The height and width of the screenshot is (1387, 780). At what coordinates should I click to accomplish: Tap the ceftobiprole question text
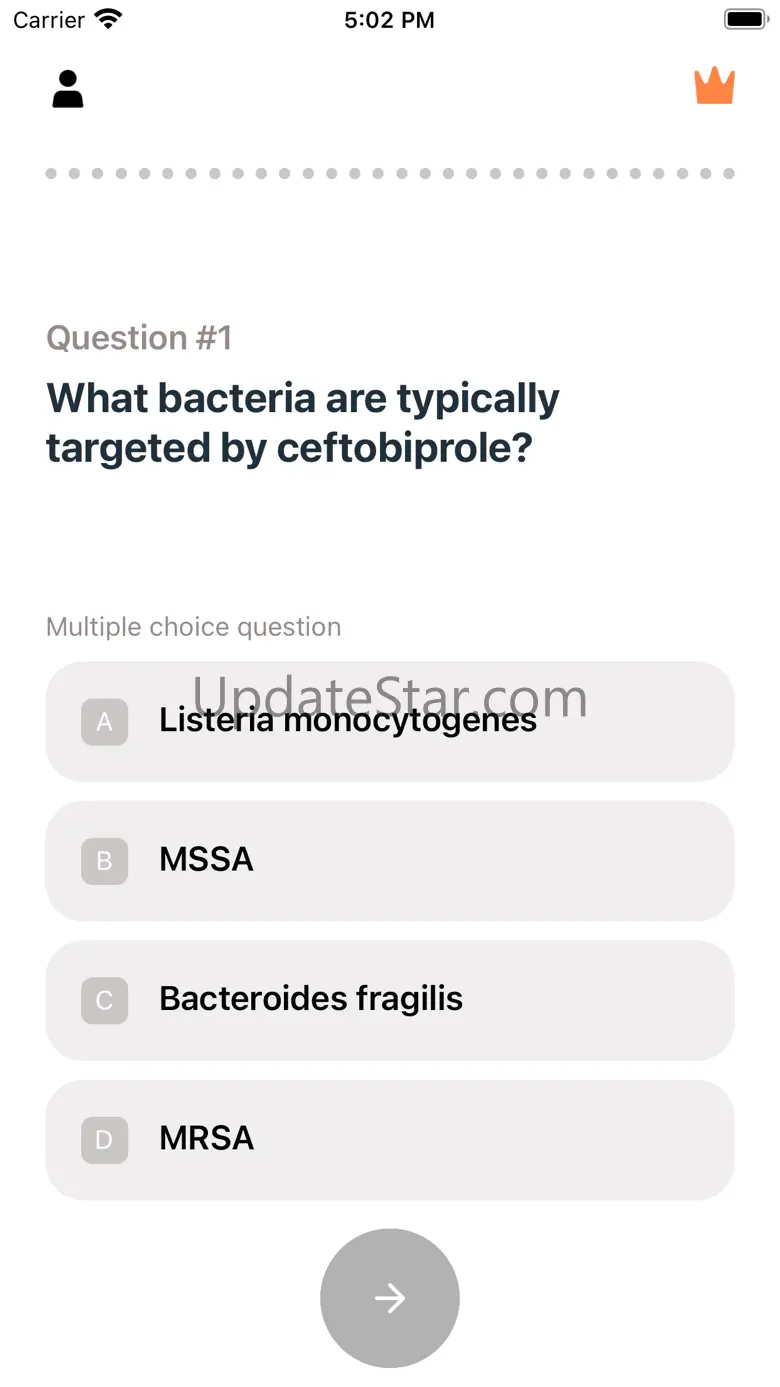click(x=302, y=423)
